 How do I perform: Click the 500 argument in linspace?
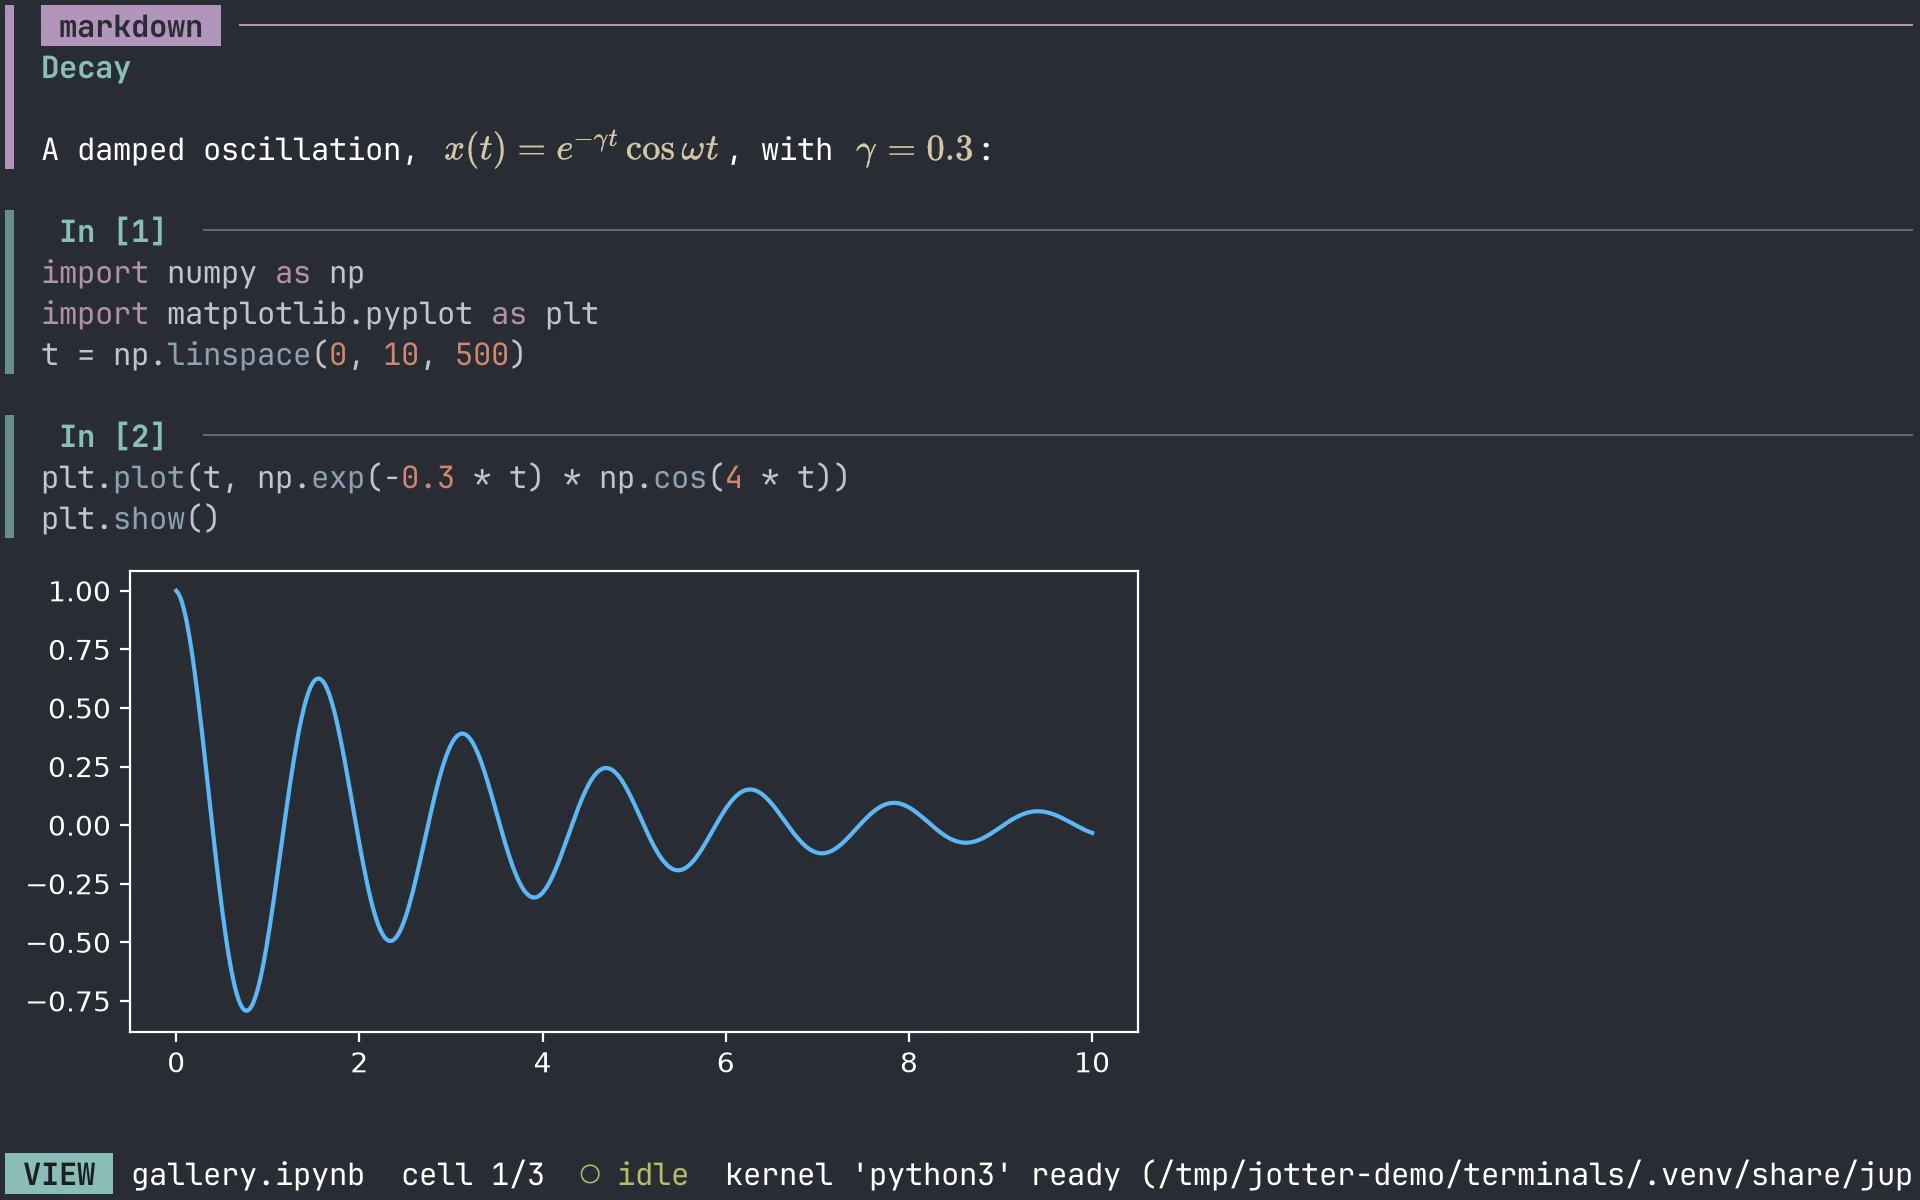click(x=482, y=355)
